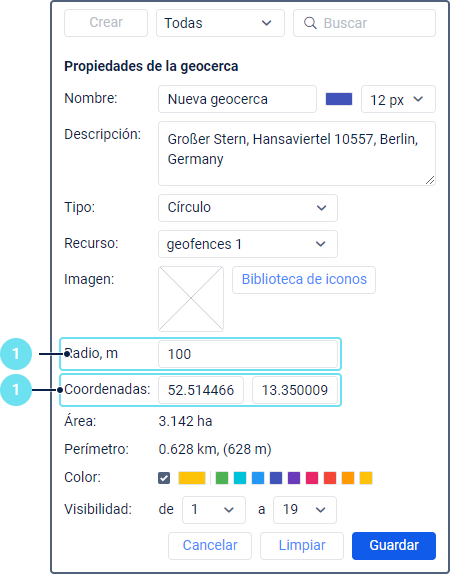Screen dimensions: 450x574
Task: Select the green color swatch
Action: click(222, 478)
